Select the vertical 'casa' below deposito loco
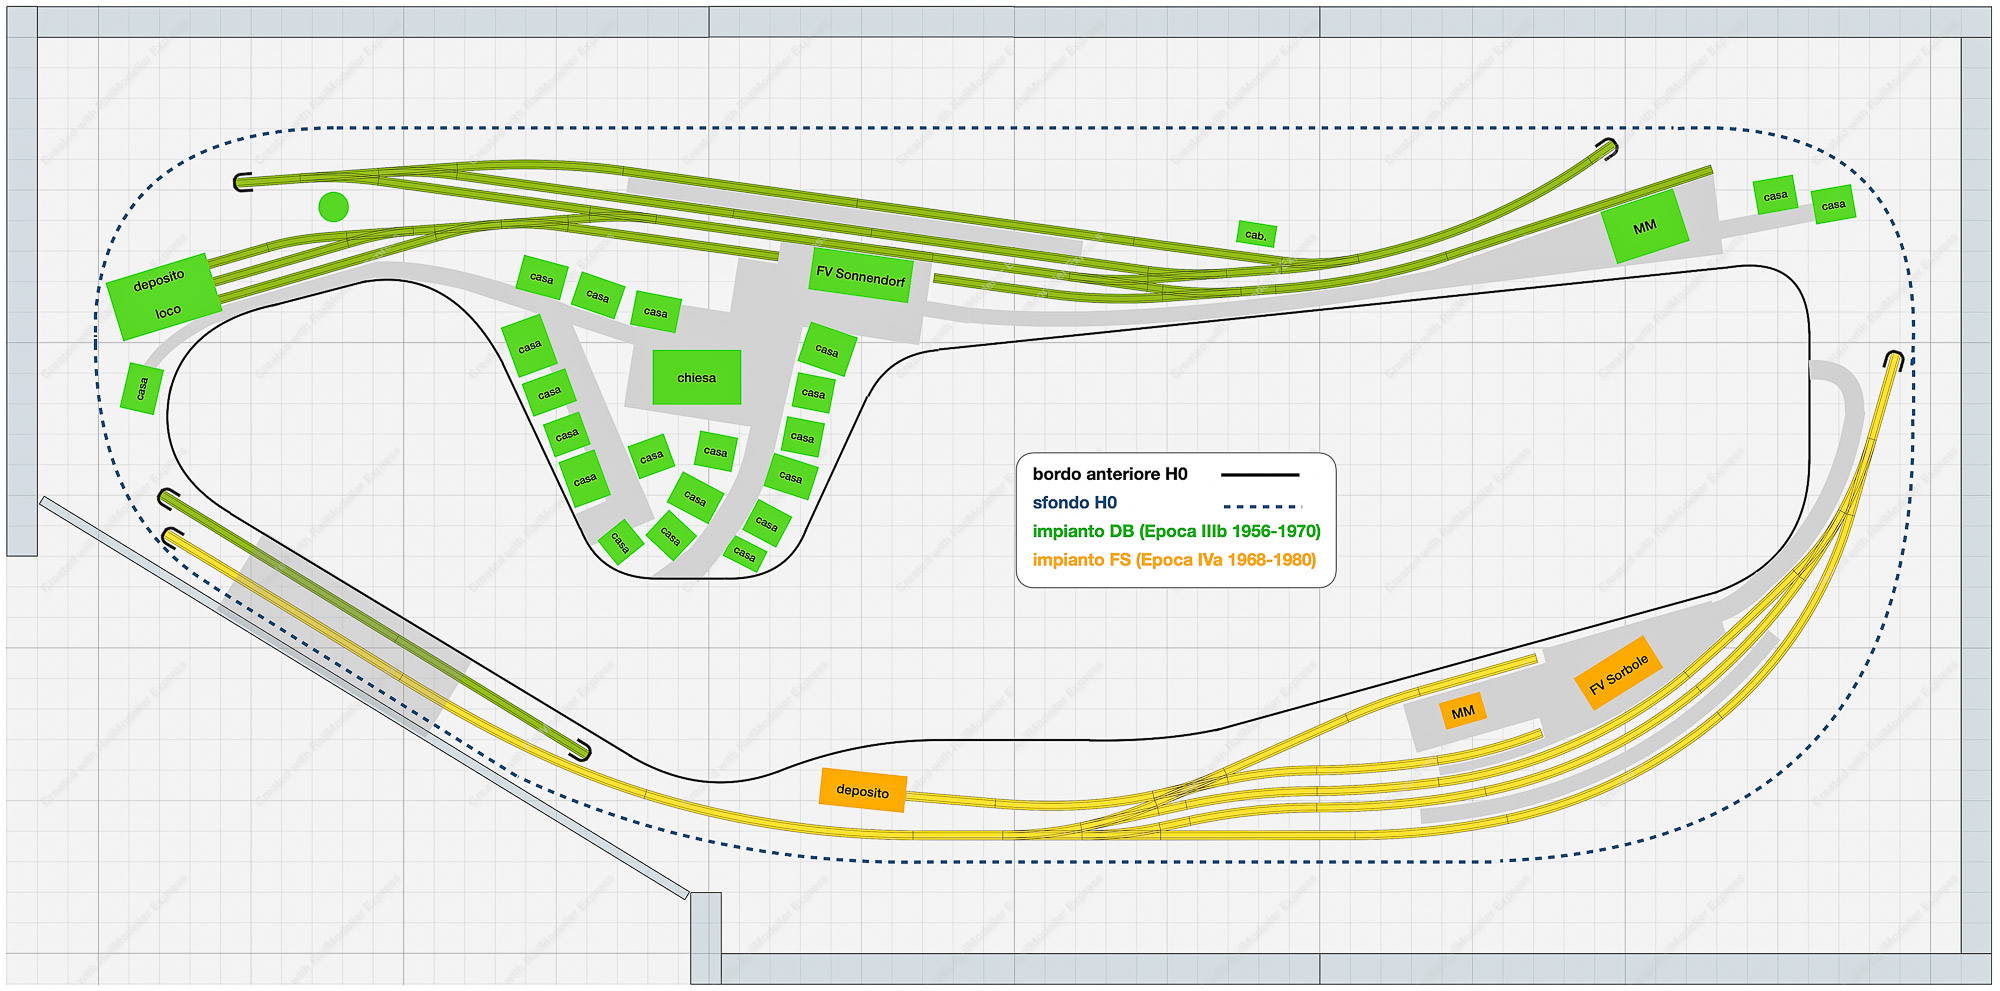Screen dimensions: 2000x991 142,388
